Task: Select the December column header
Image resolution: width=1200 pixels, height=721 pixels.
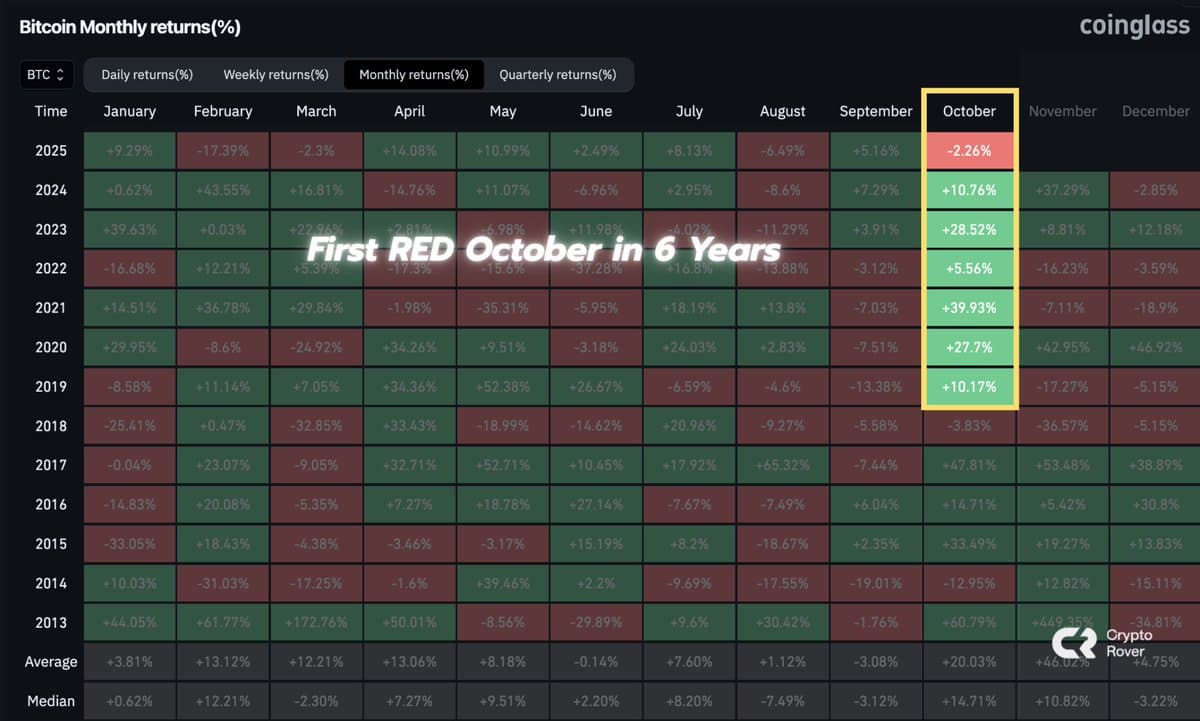Action: point(1155,111)
